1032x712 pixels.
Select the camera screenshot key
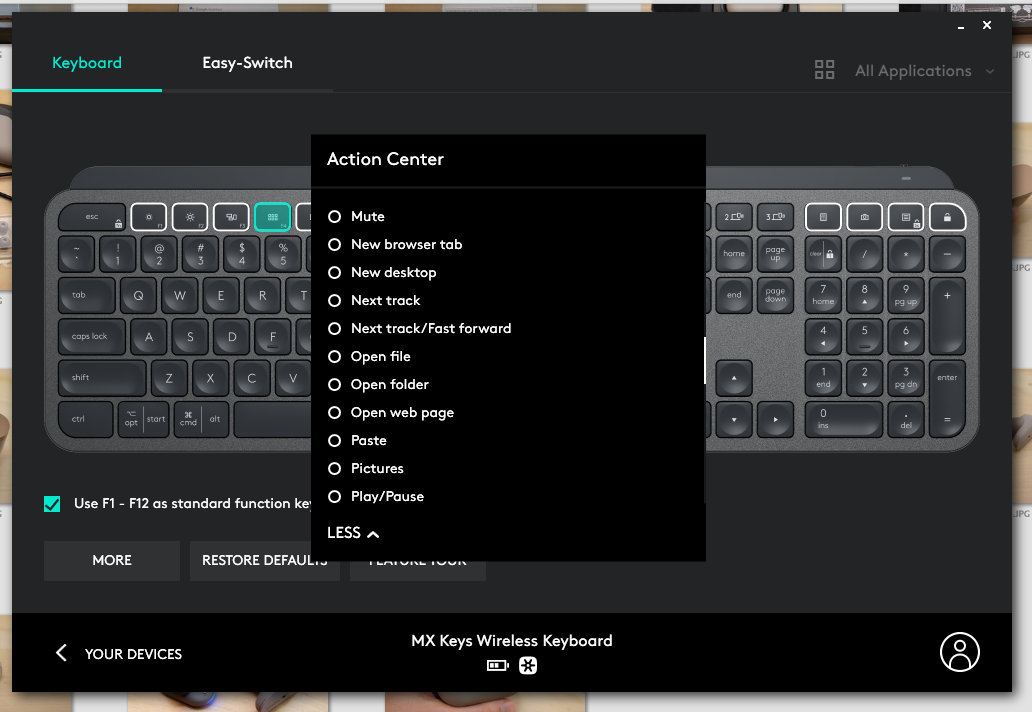click(865, 216)
